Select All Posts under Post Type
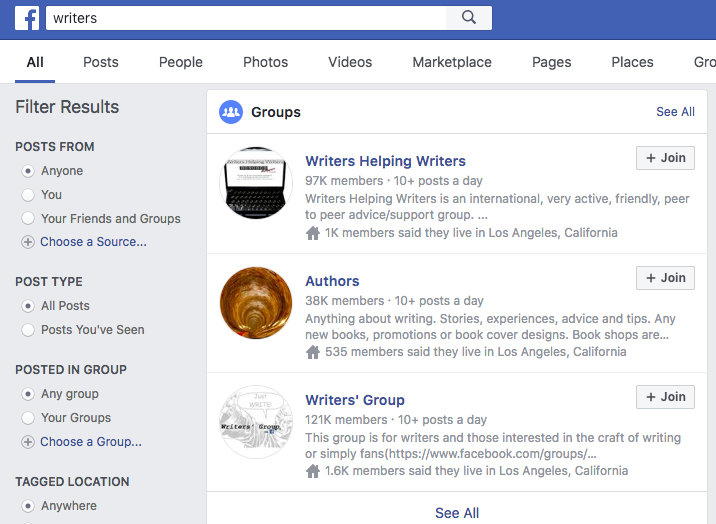The image size is (716, 524). click(28, 306)
